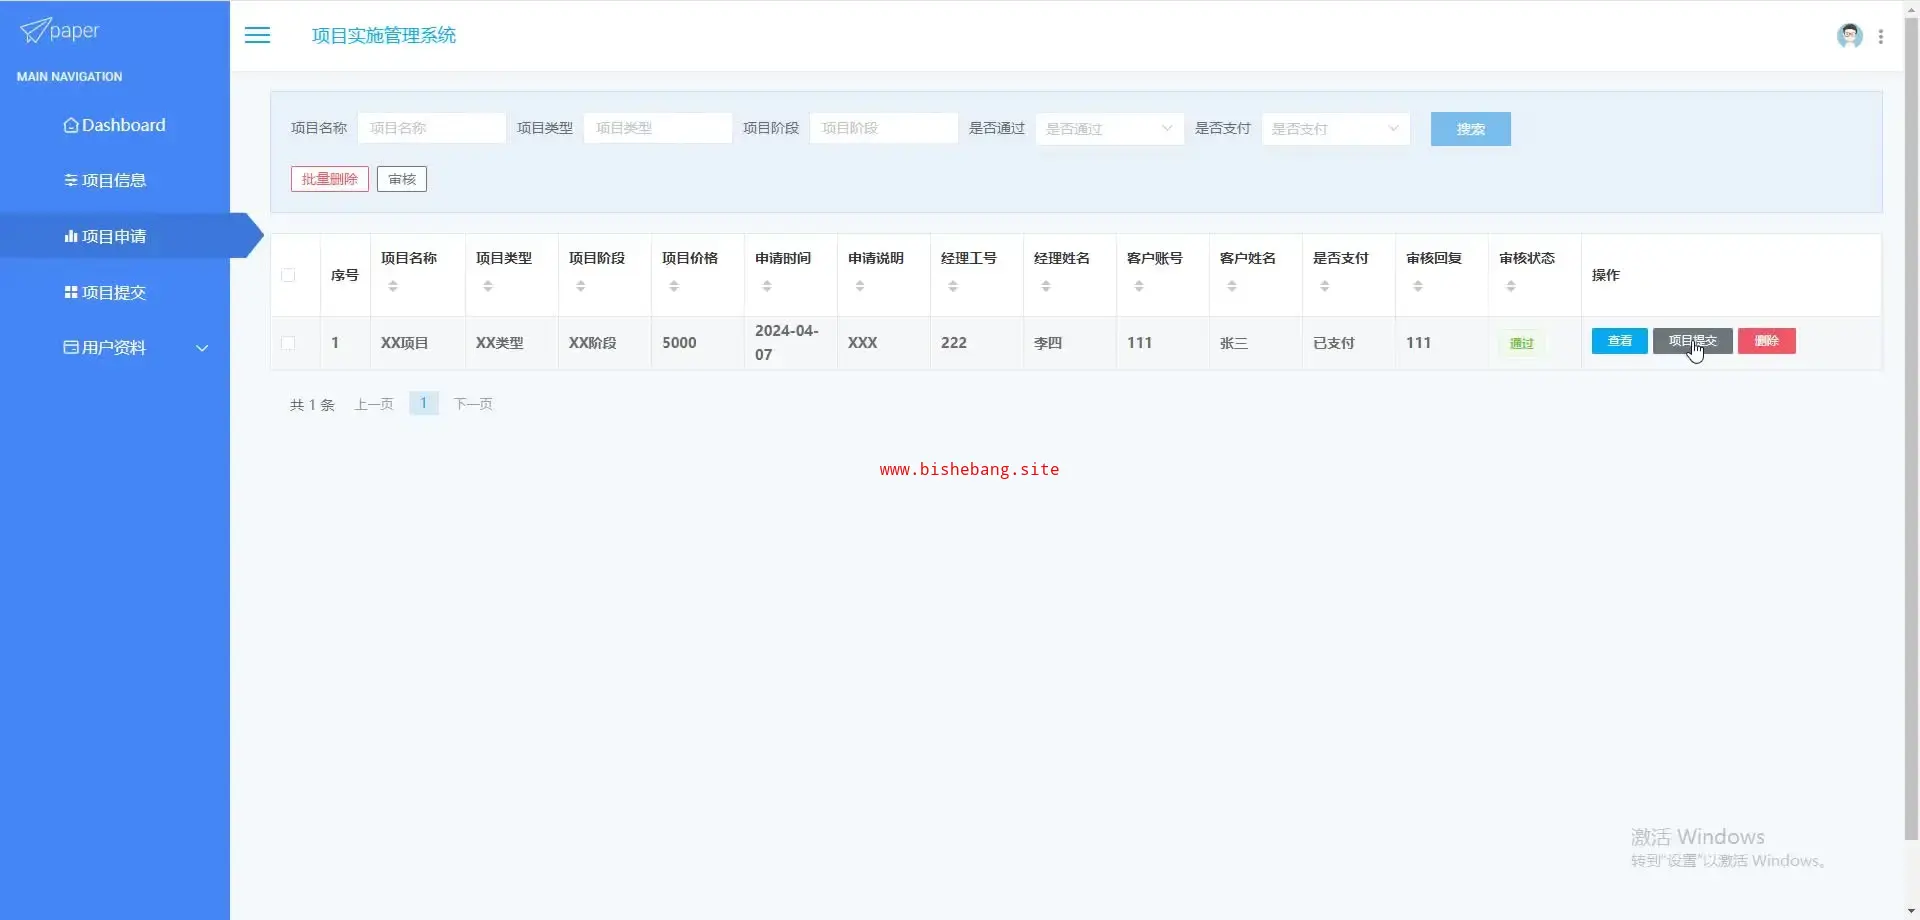Focus the 项目名称 search input field
The image size is (1920, 920).
431,128
